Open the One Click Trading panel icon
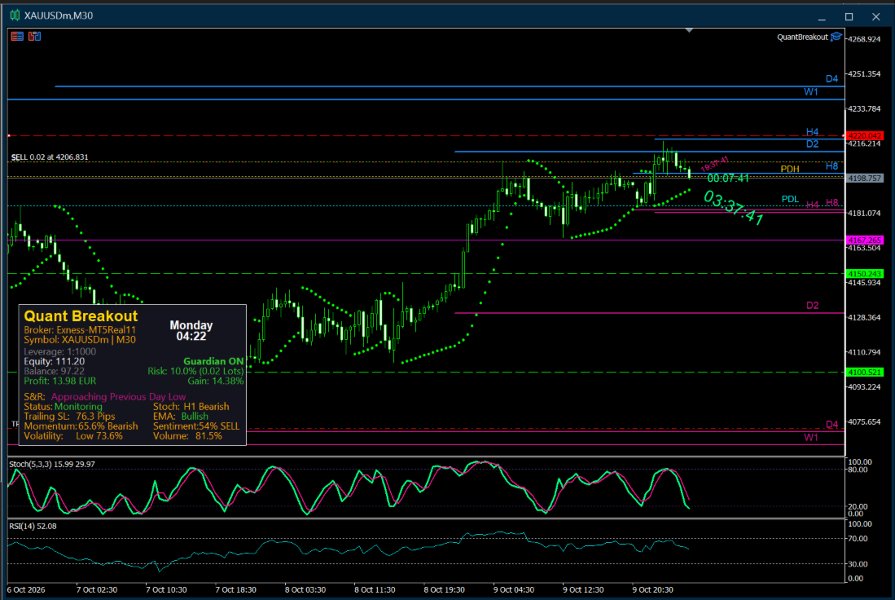This screenshot has width=895, height=600. tap(17, 37)
